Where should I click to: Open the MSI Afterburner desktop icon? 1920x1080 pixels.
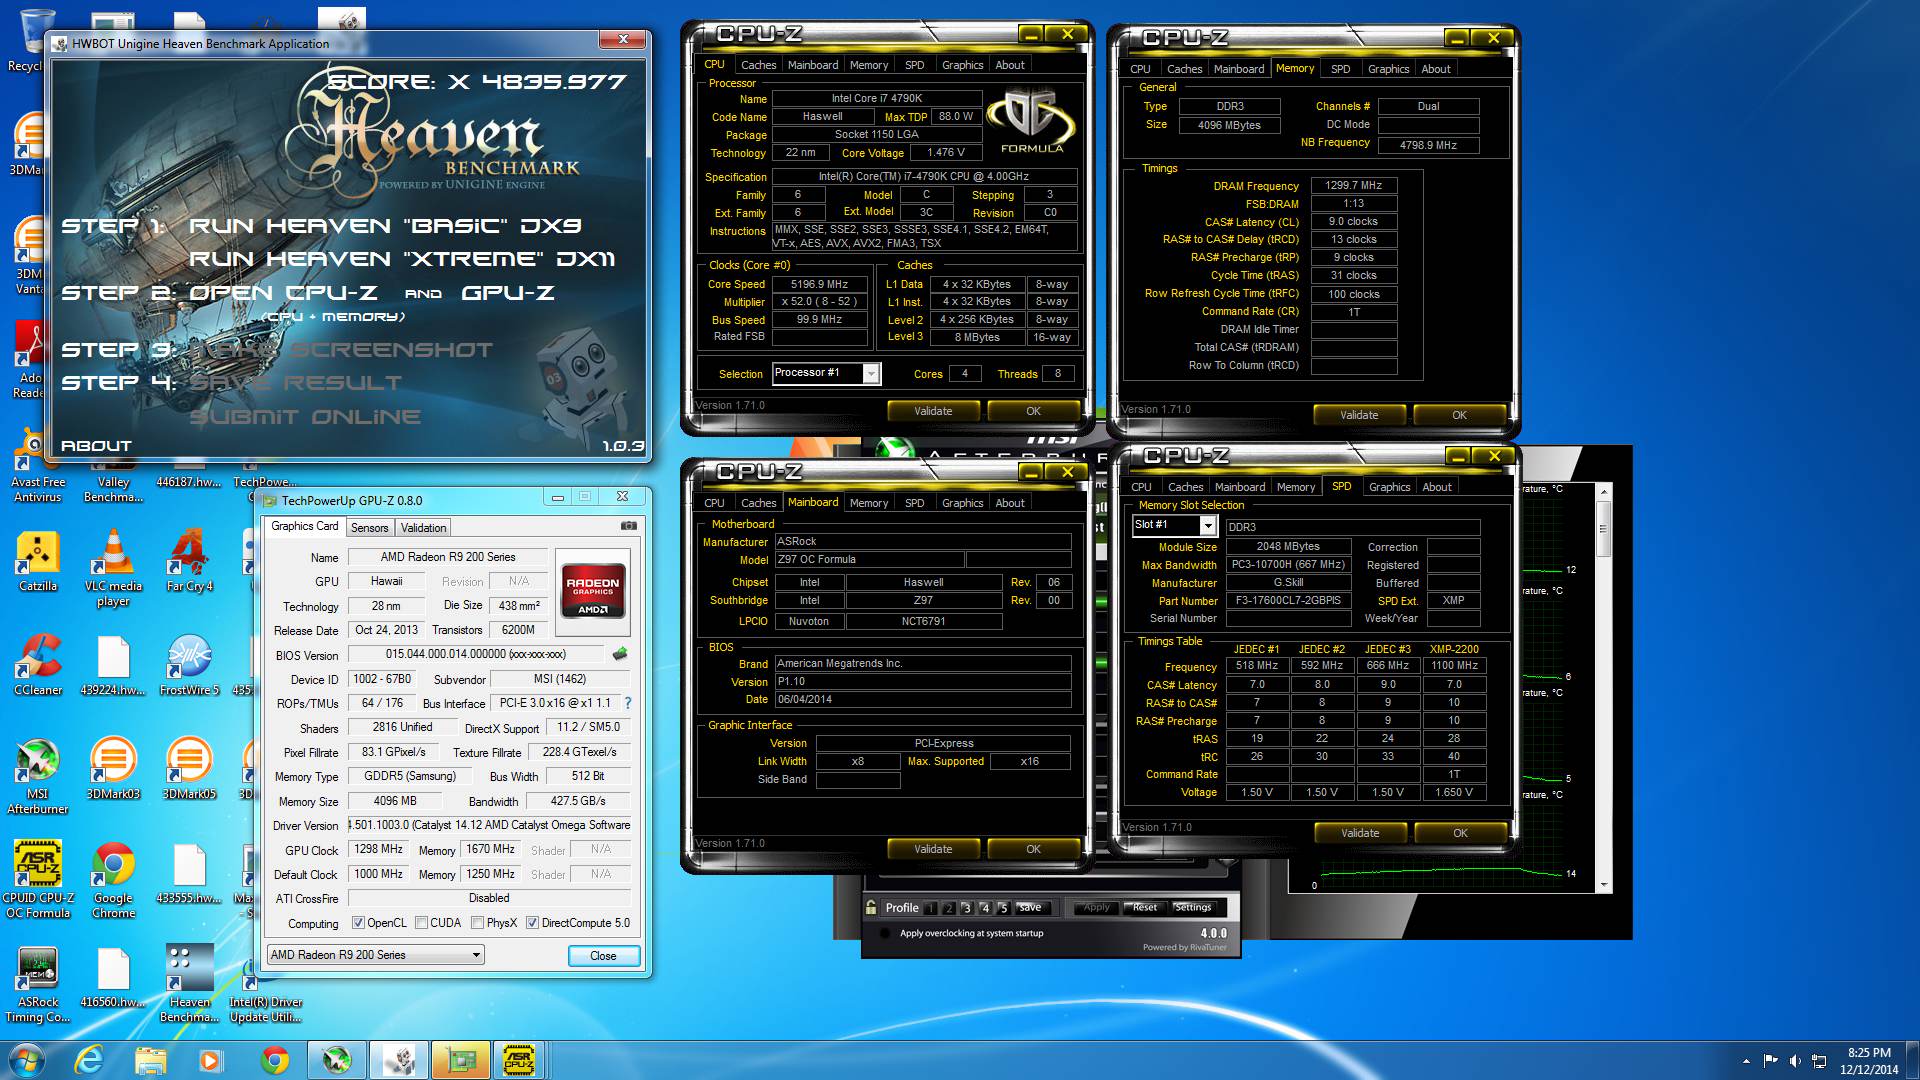[x=38, y=776]
